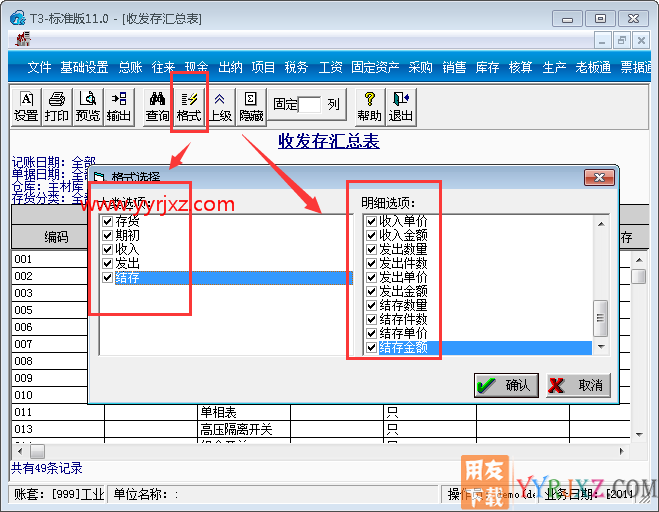Click the 确认 confirm button

point(506,385)
